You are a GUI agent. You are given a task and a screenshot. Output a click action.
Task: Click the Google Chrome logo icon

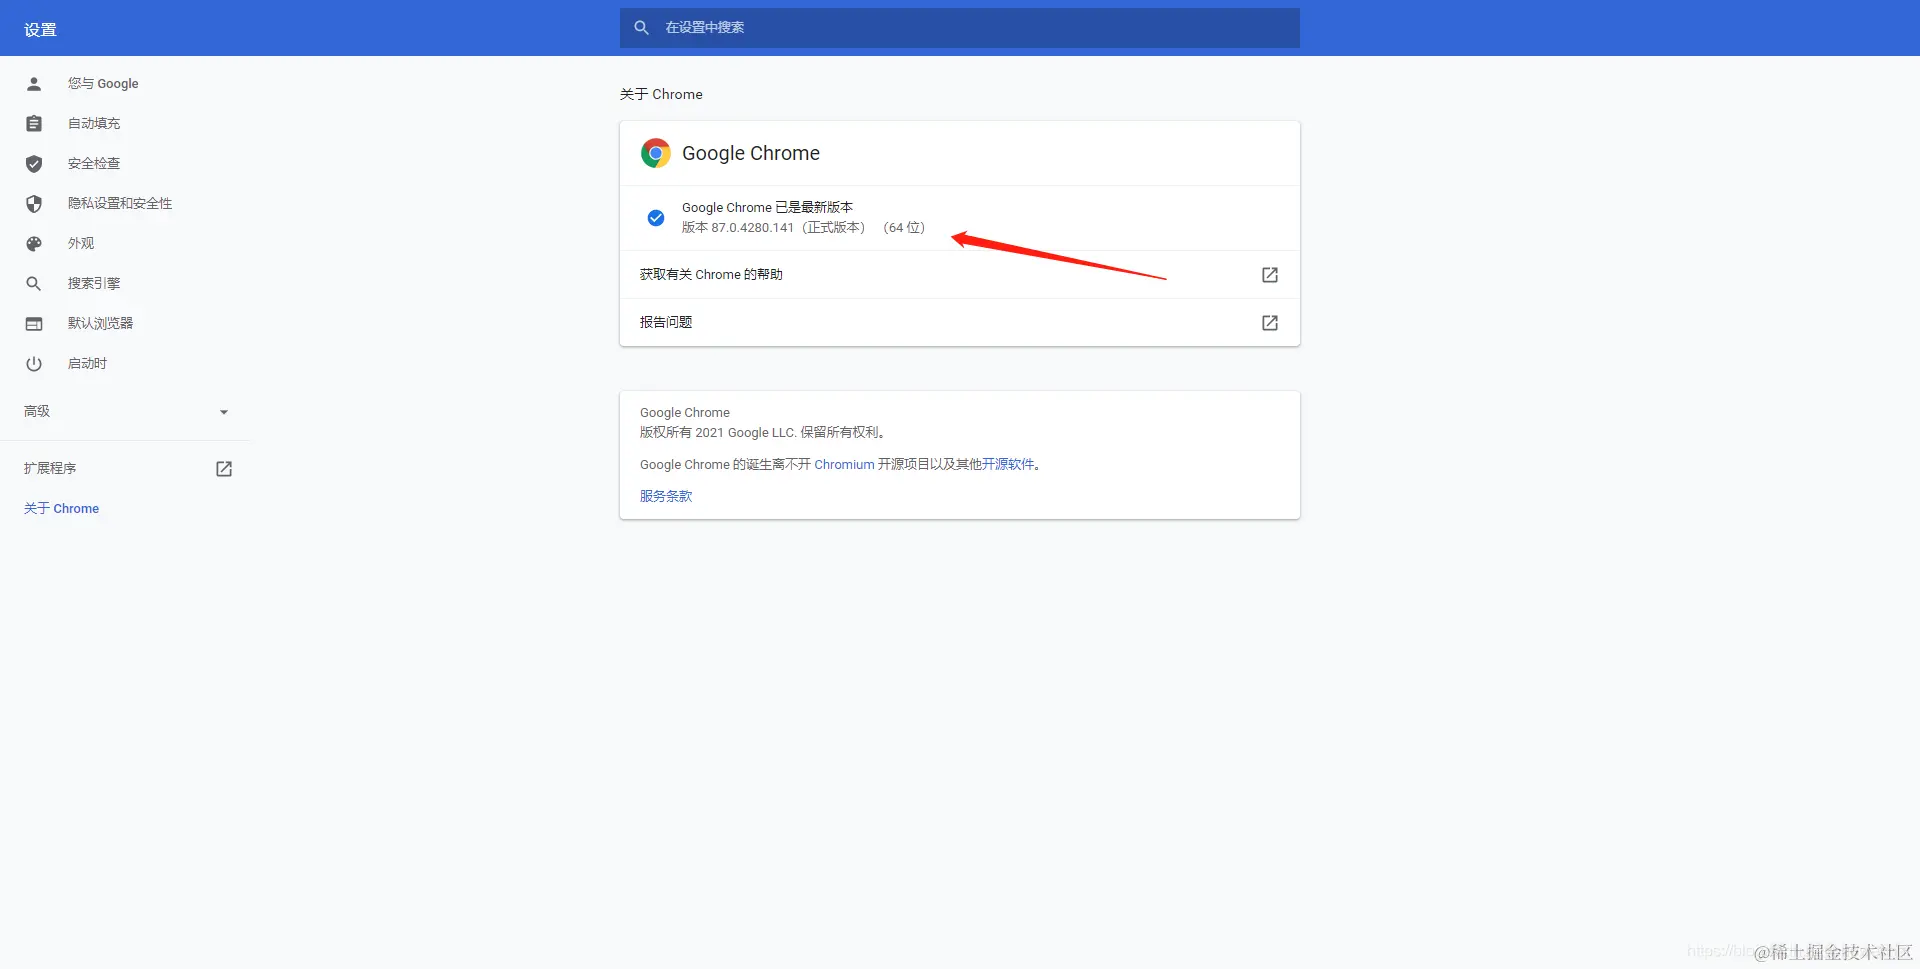click(x=655, y=152)
